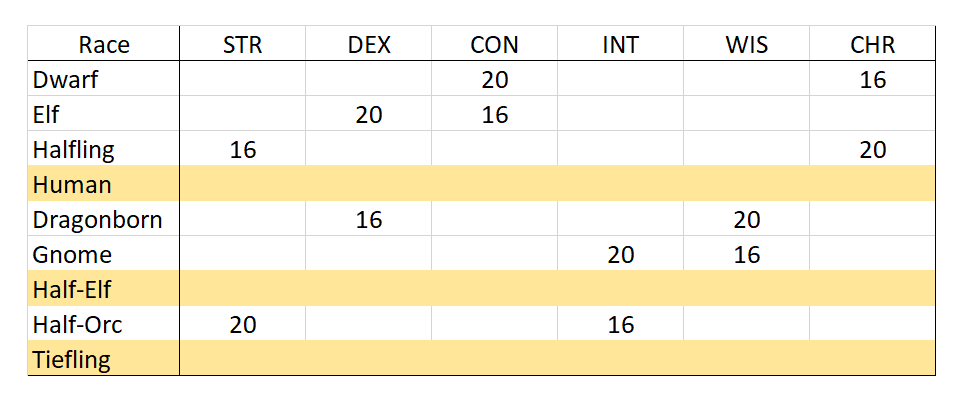Image resolution: width=962 pixels, height=398 pixels.
Task: Select Elf's DEX value of 20
Action: (x=368, y=113)
